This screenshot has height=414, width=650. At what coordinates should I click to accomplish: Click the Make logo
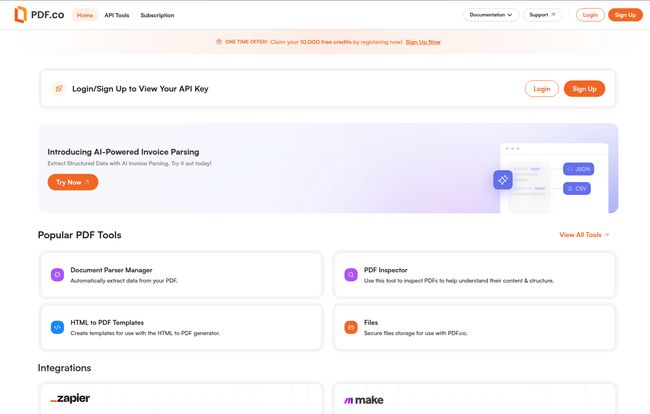pos(364,400)
